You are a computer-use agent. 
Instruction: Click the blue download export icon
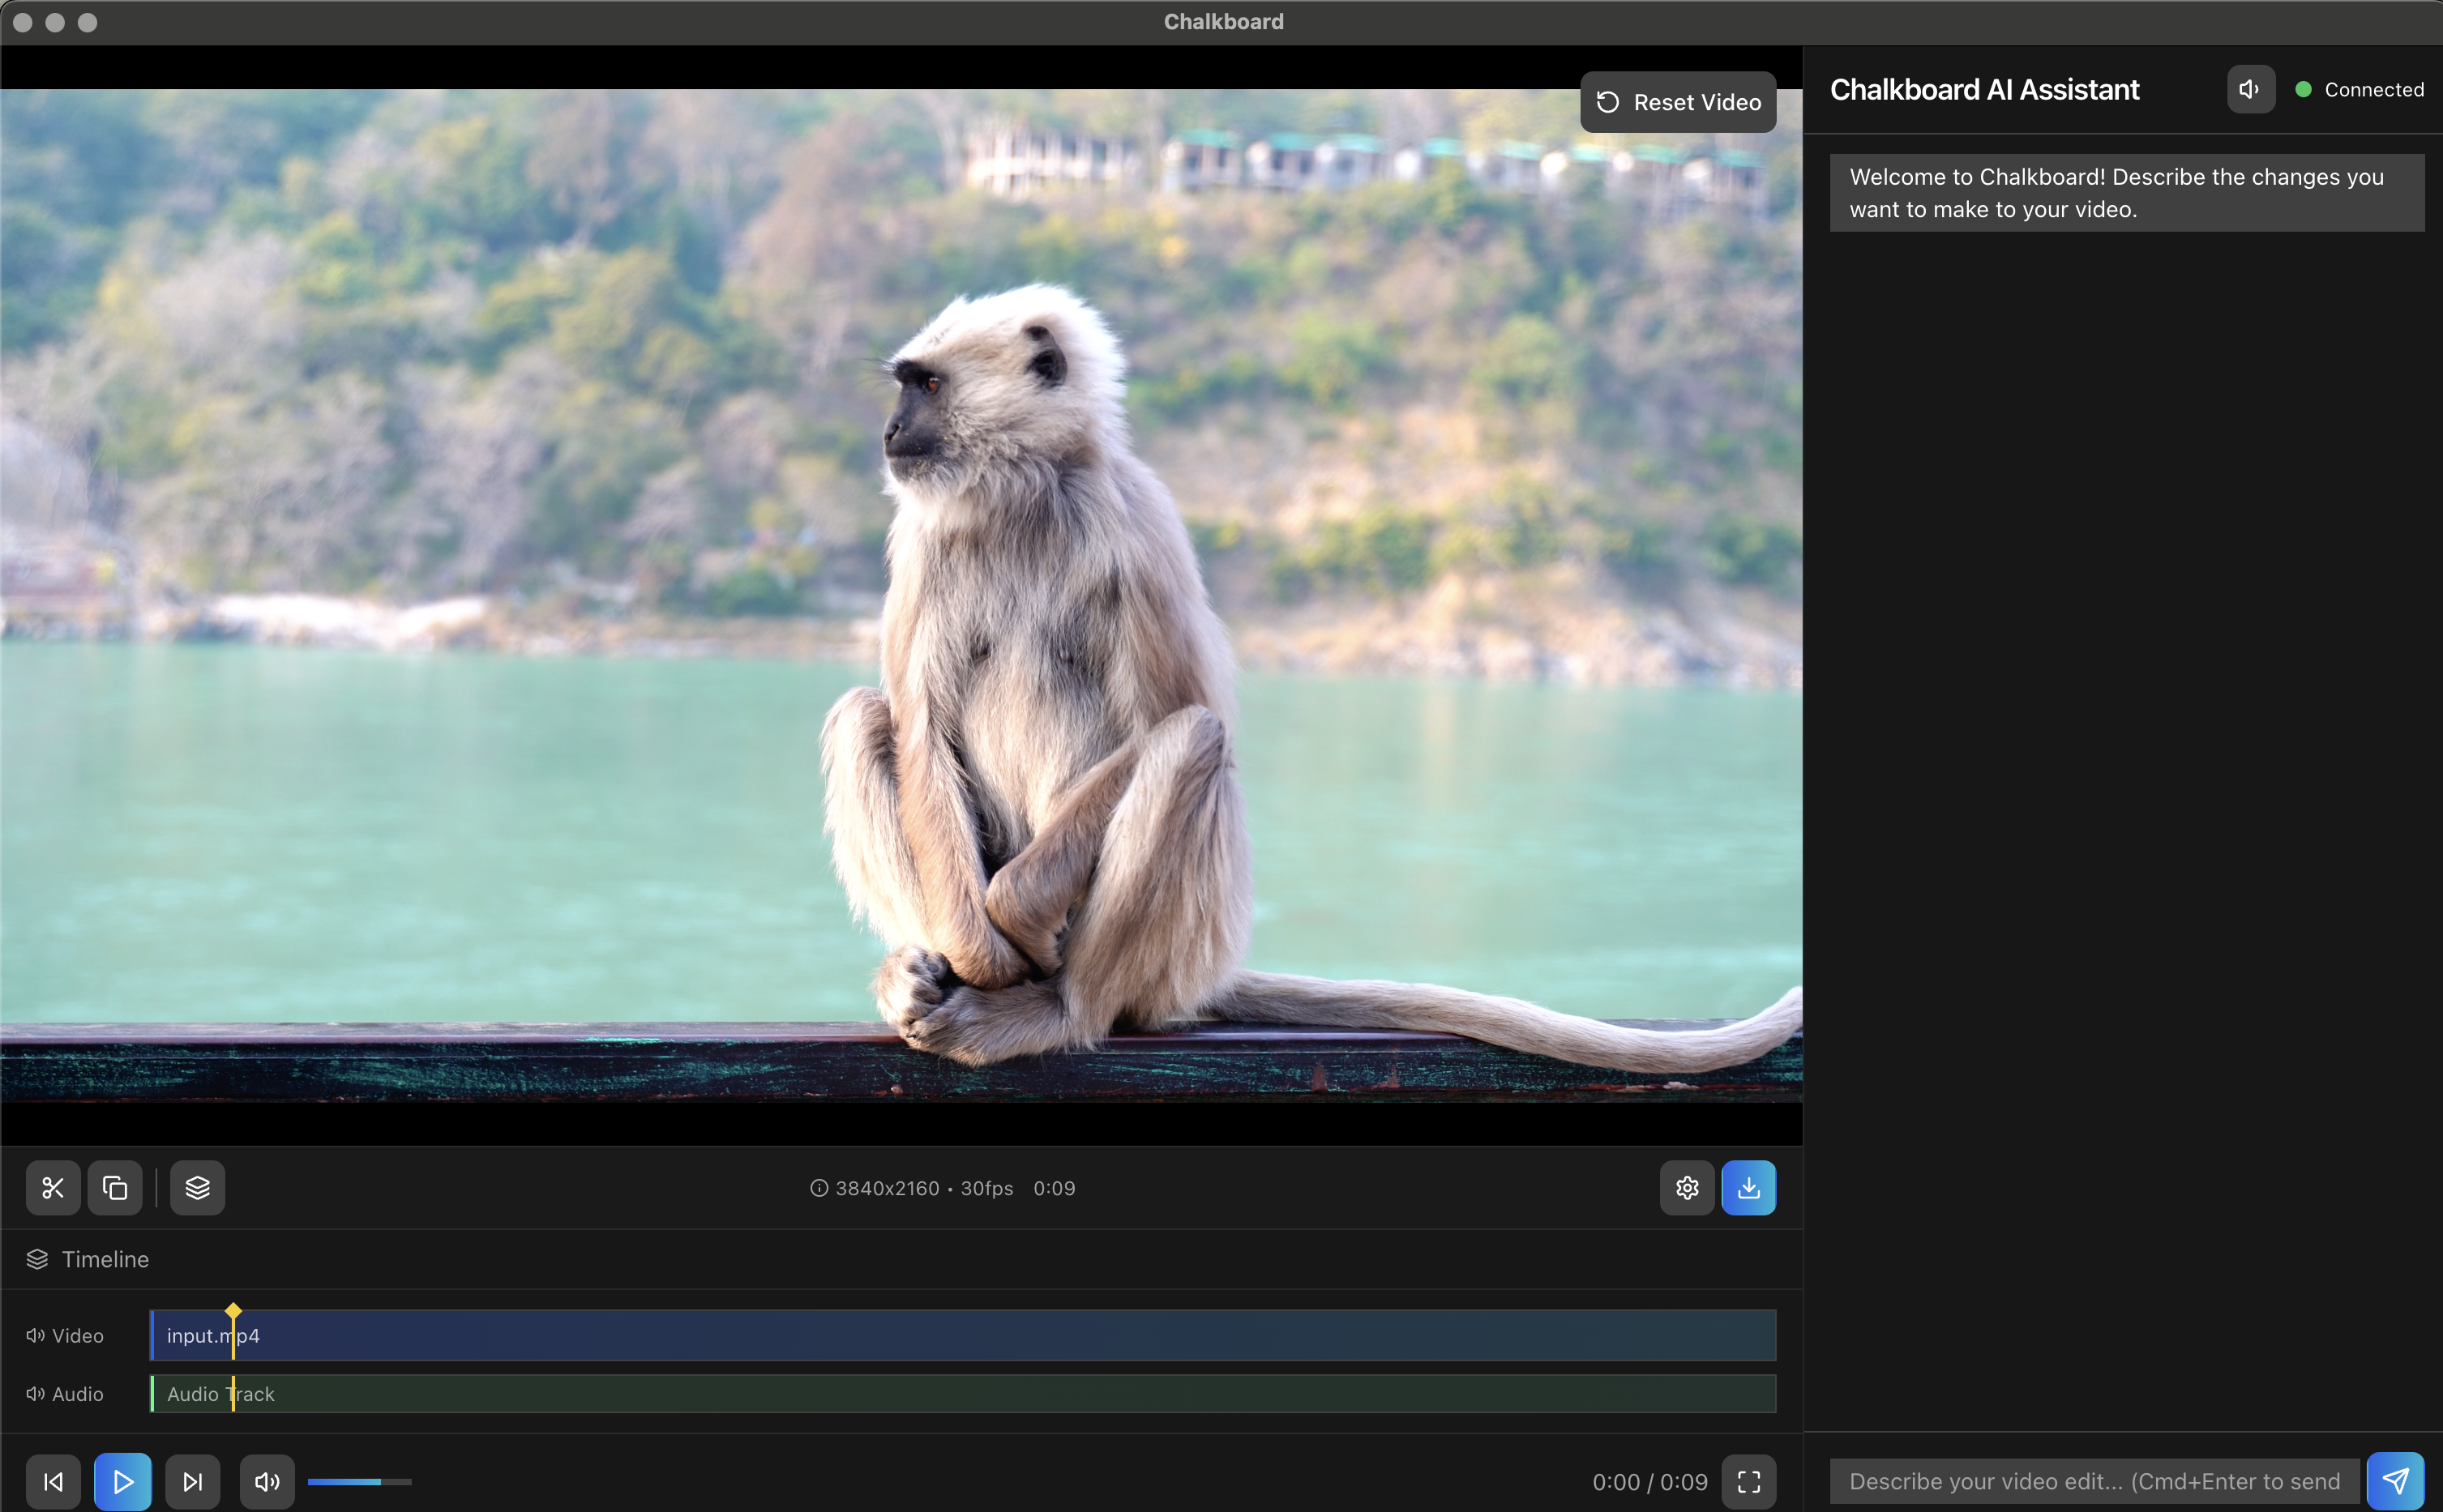[1748, 1188]
